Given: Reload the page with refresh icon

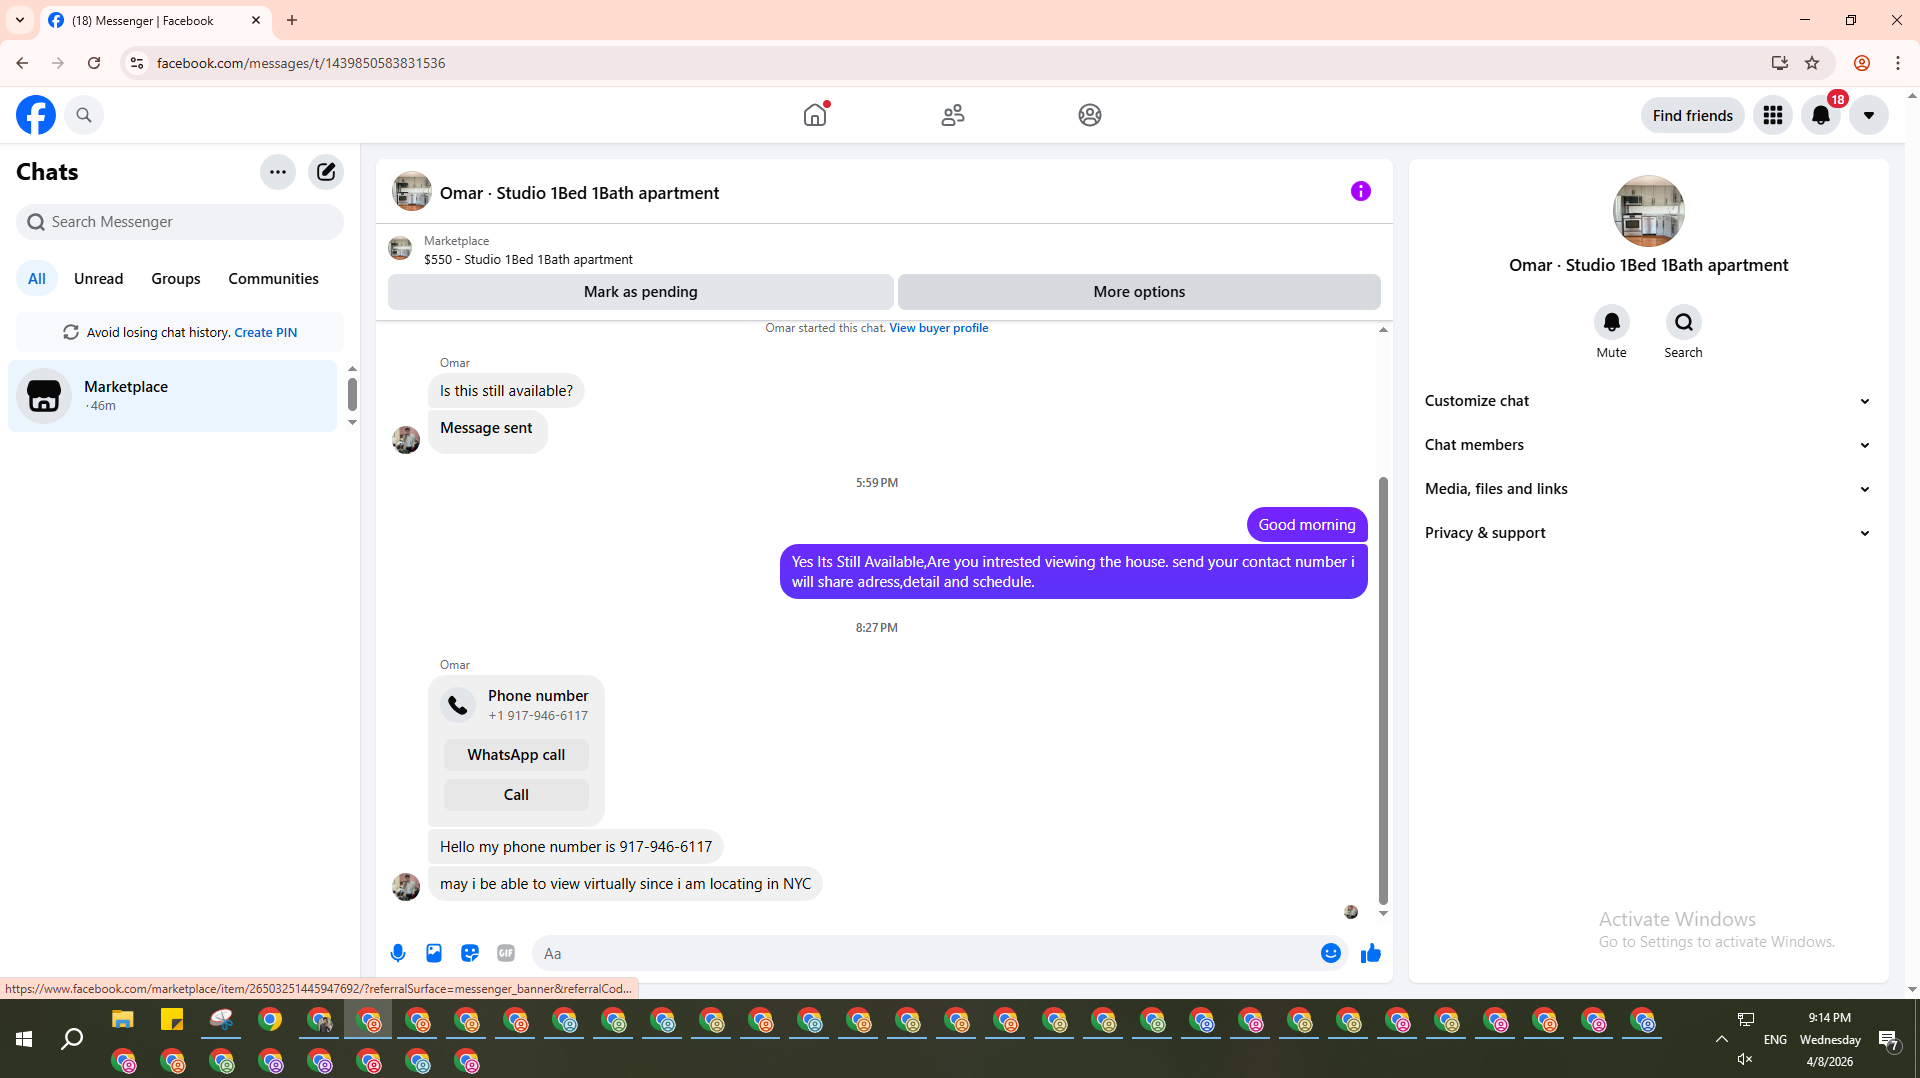Looking at the screenshot, I should click(94, 63).
